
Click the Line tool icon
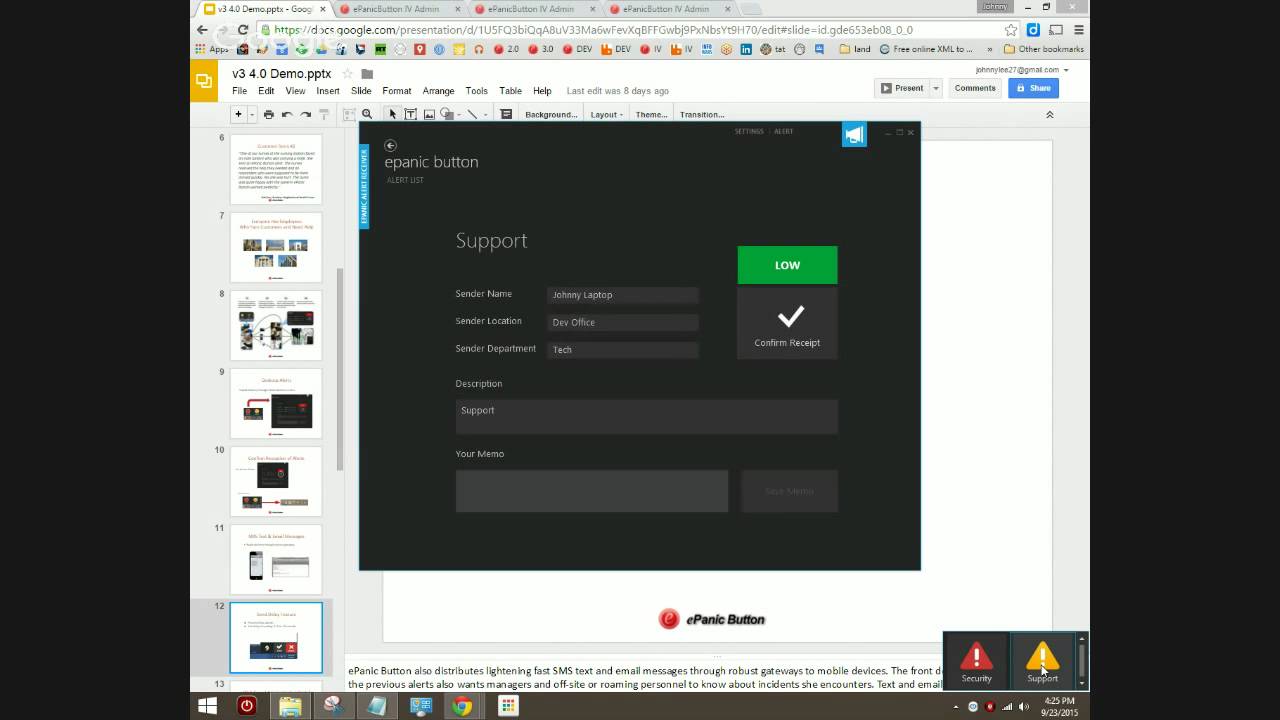click(472, 114)
